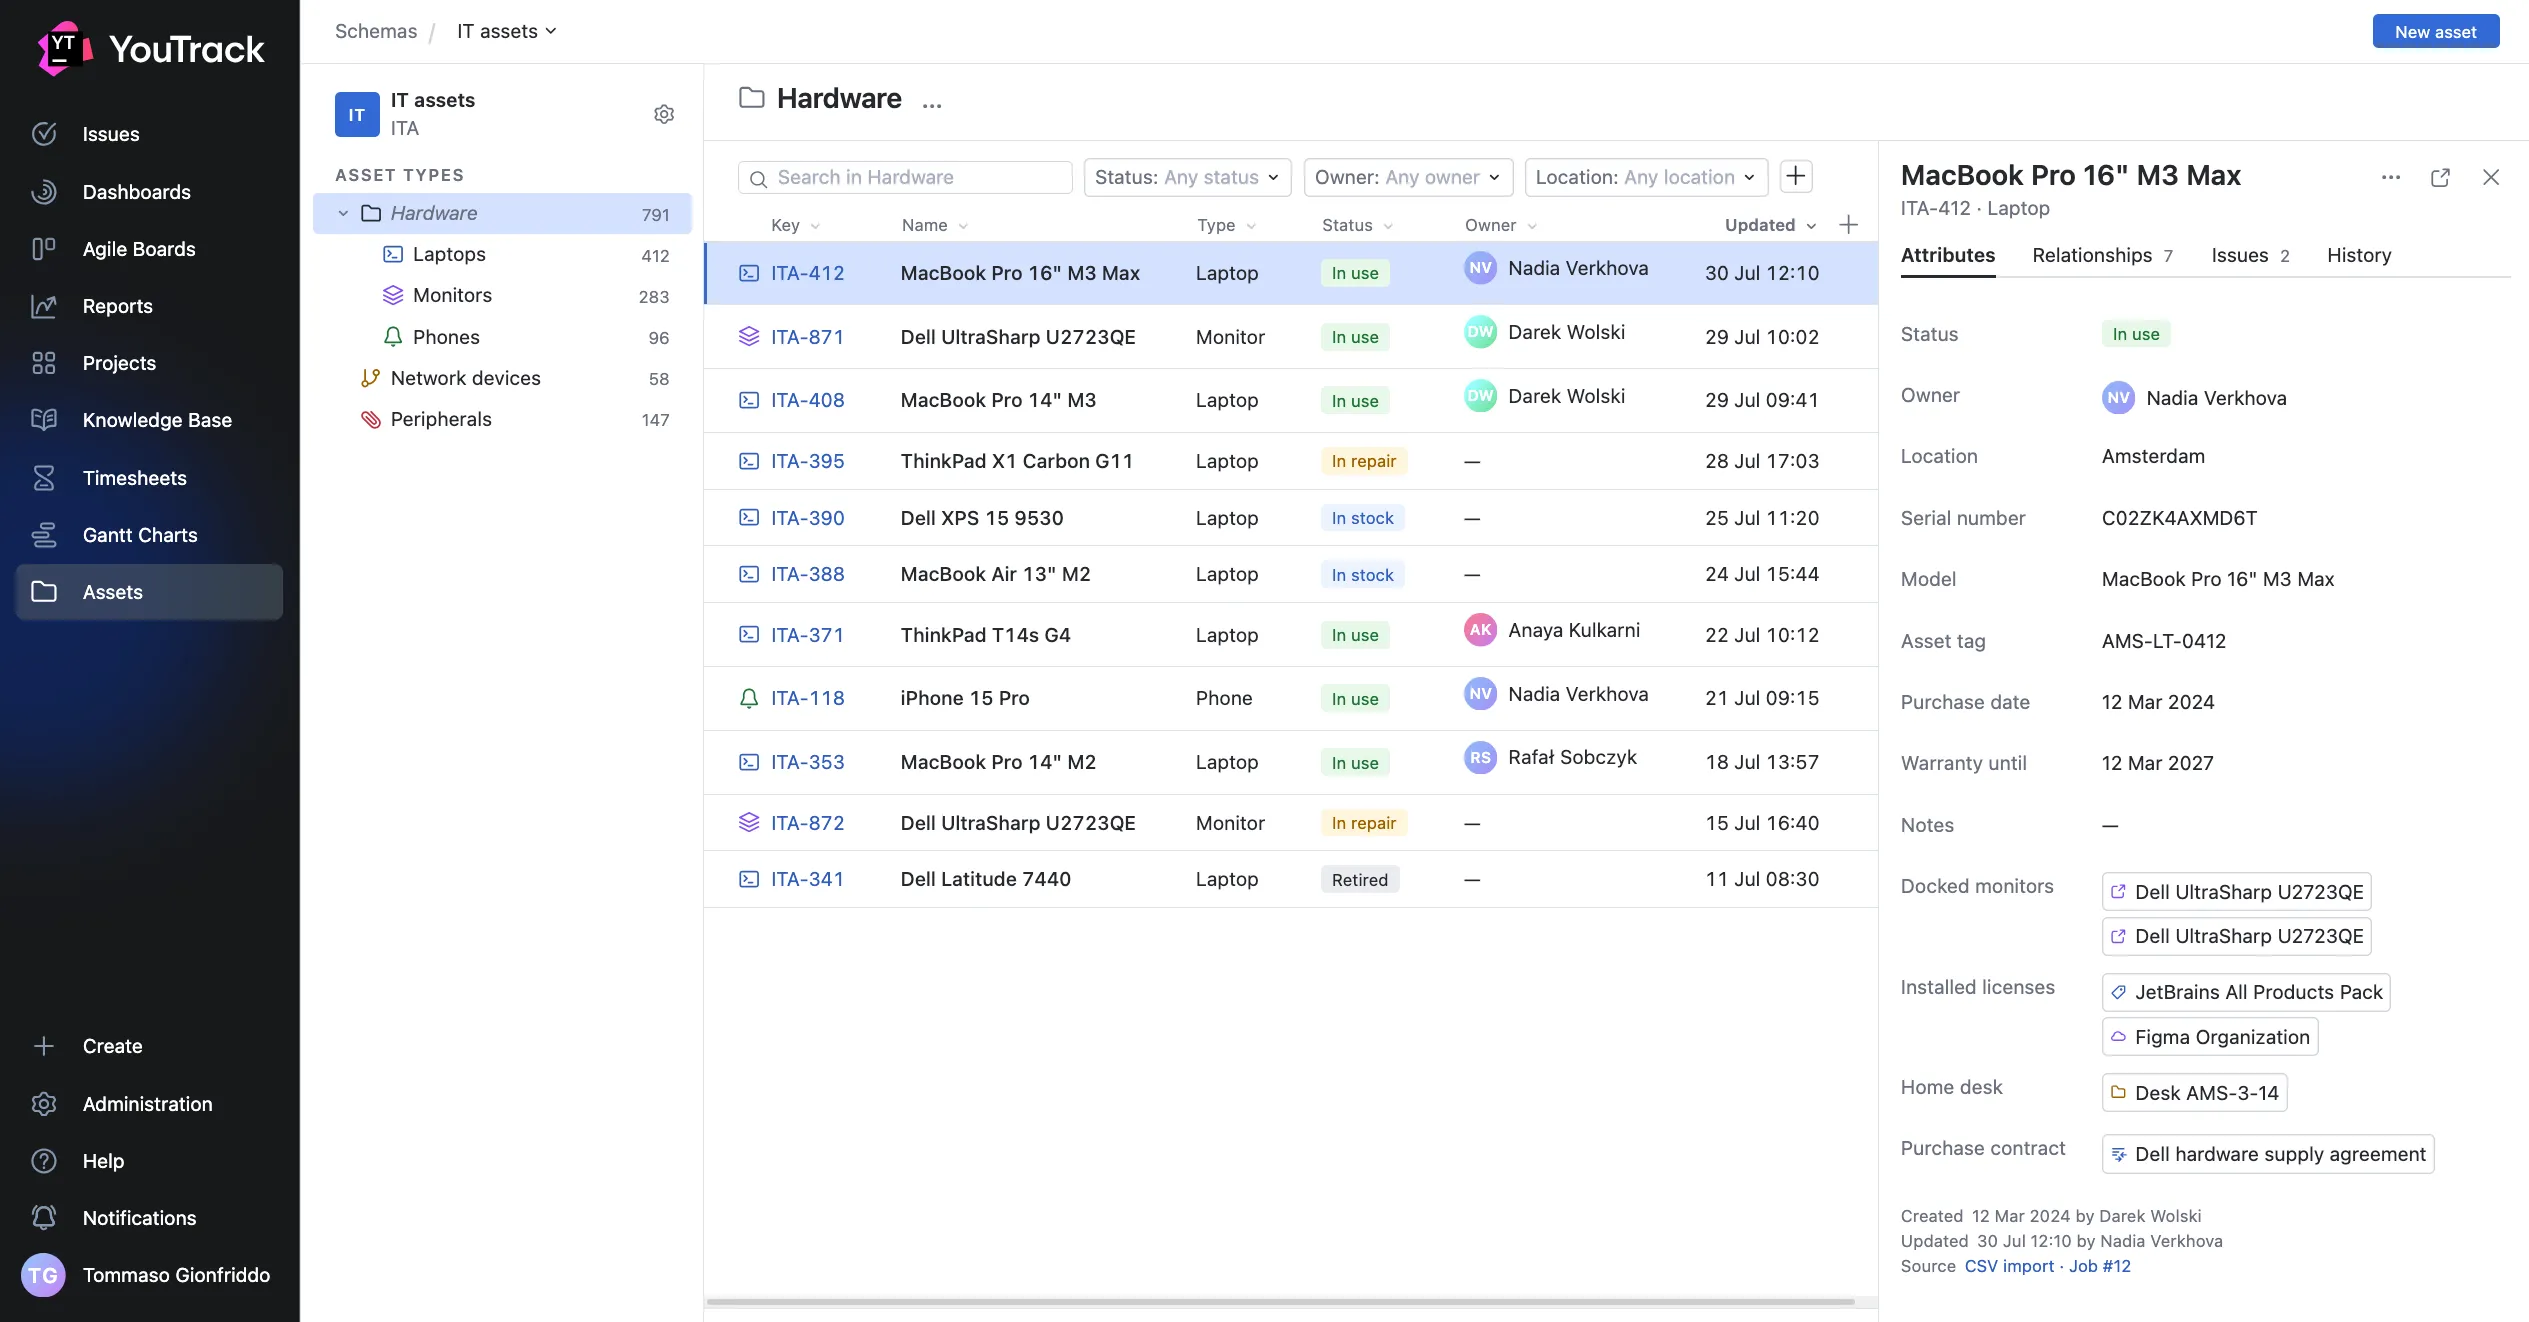The height and width of the screenshot is (1322, 2529).
Task: Add a column with the plus icon
Action: tap(1848, 225)
